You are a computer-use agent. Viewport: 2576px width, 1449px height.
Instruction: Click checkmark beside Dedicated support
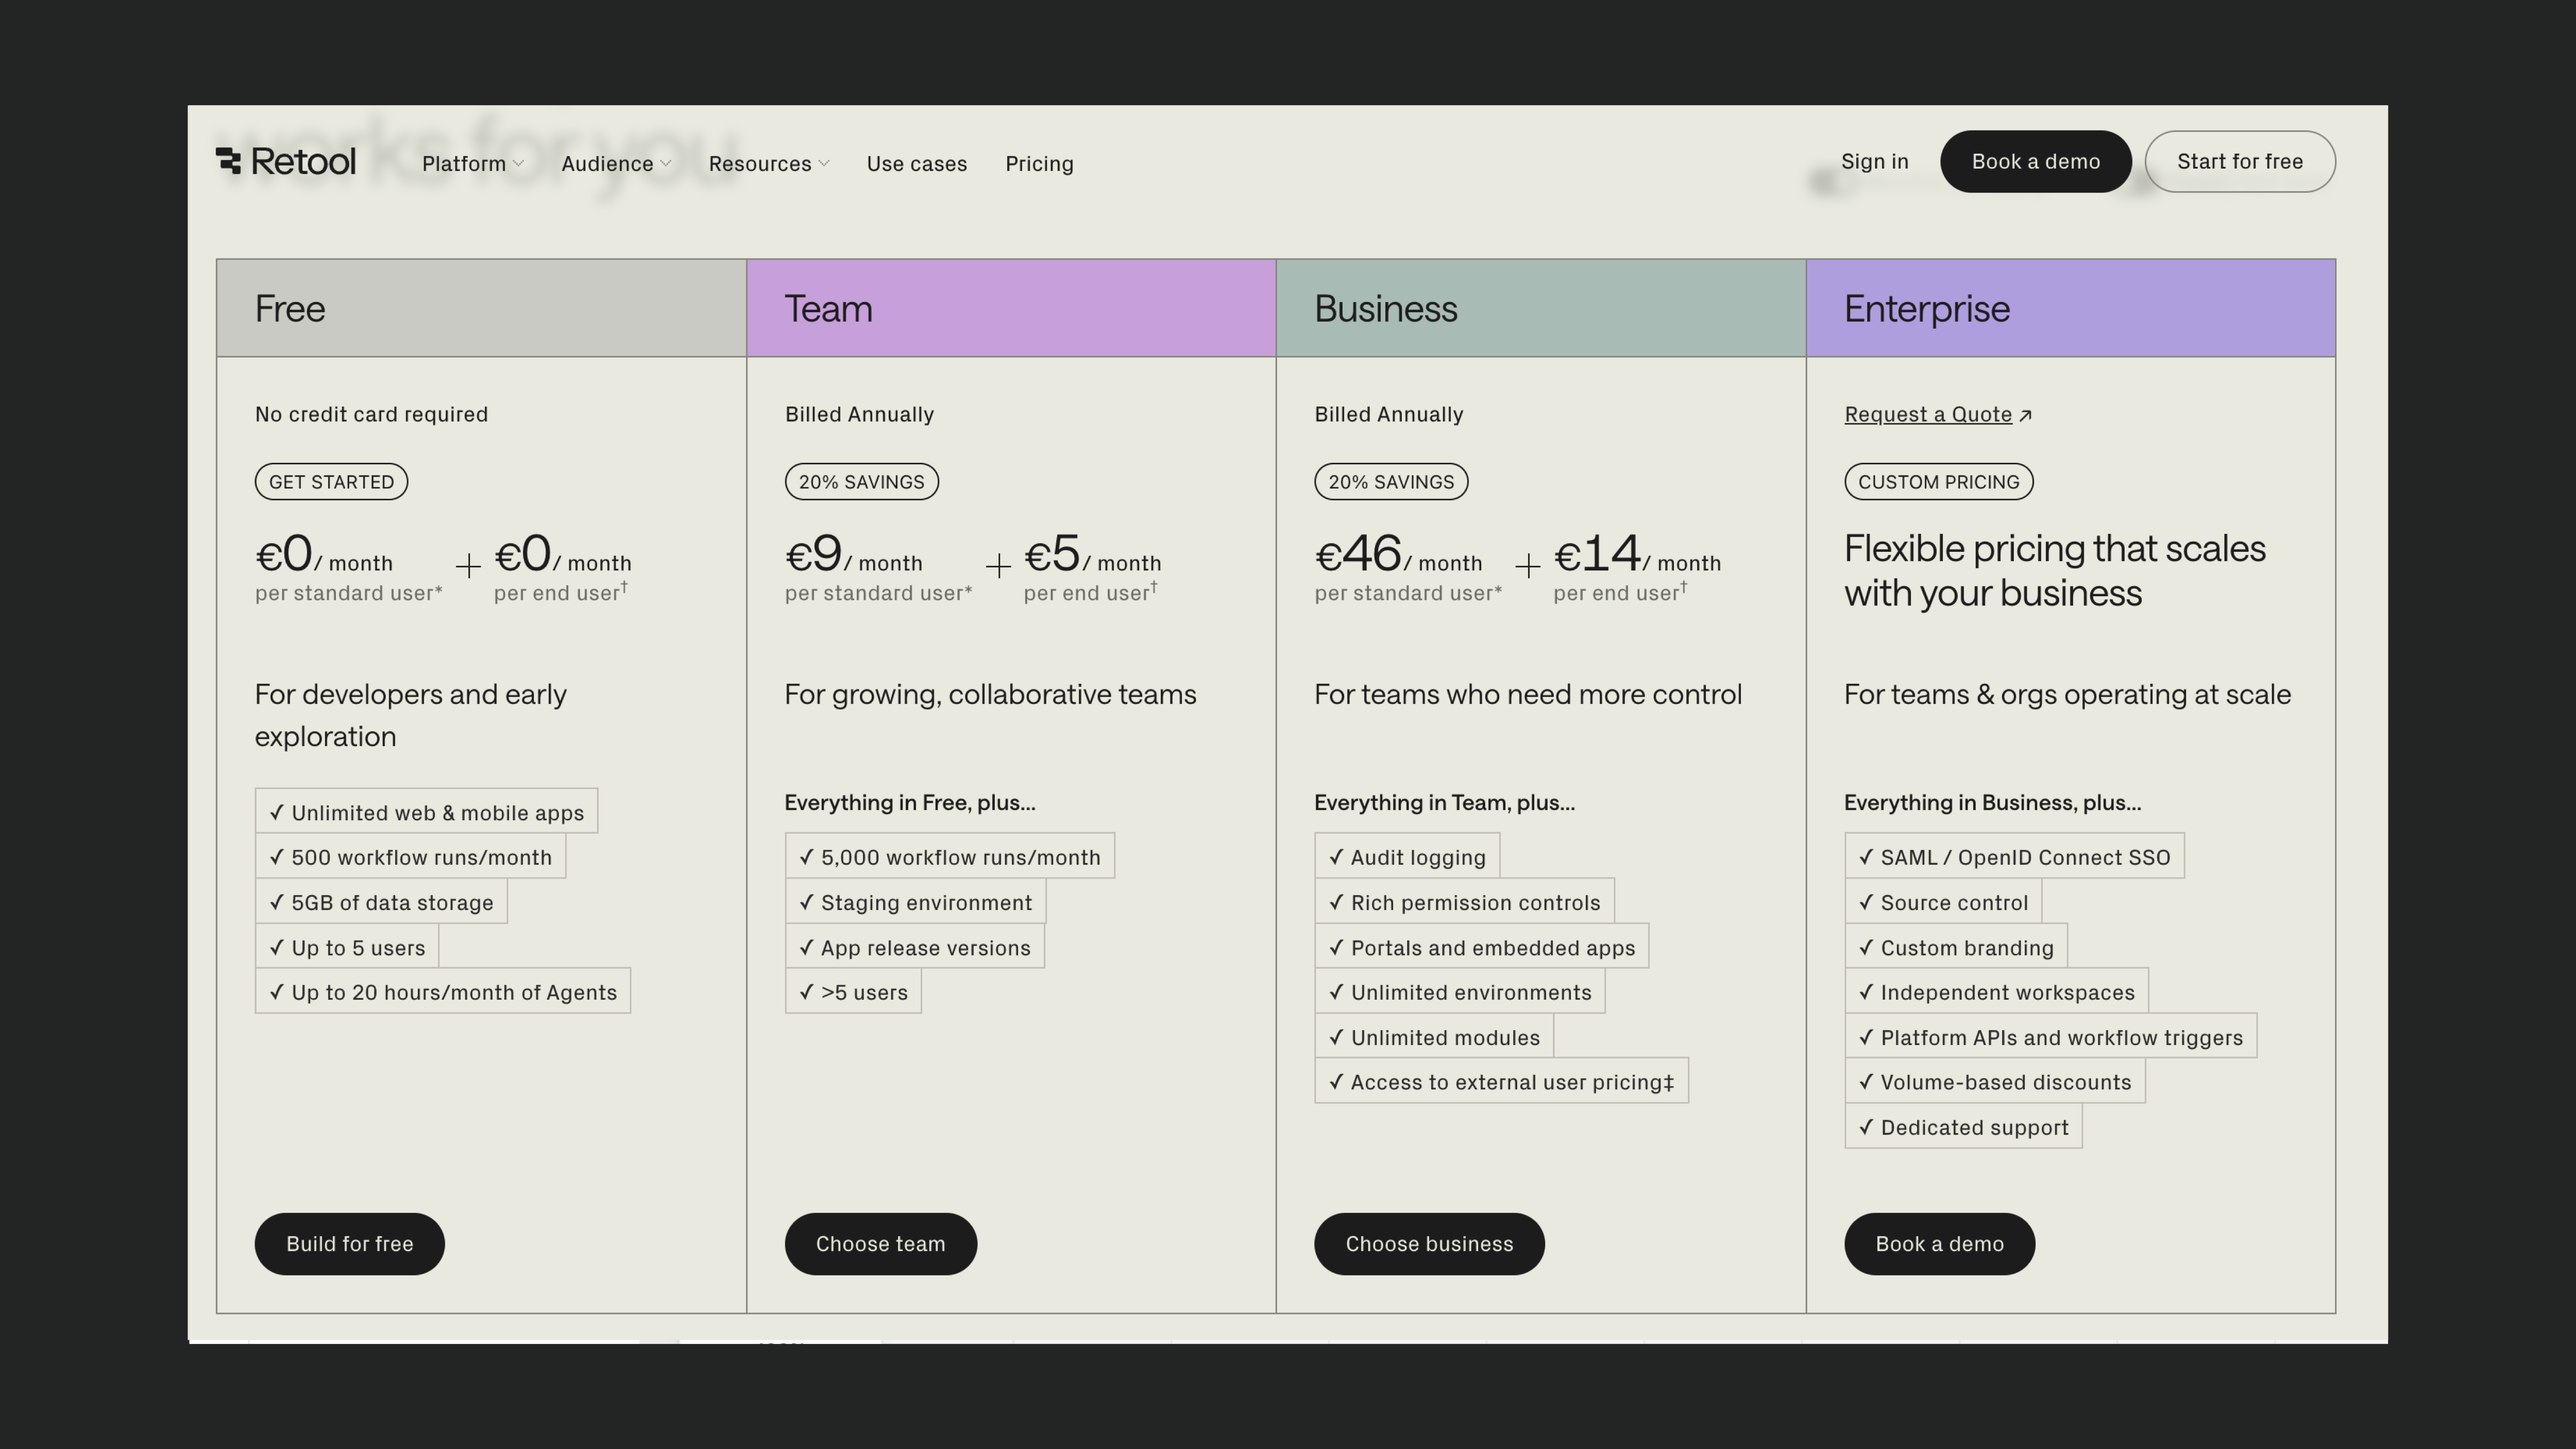(1866, 1127)
